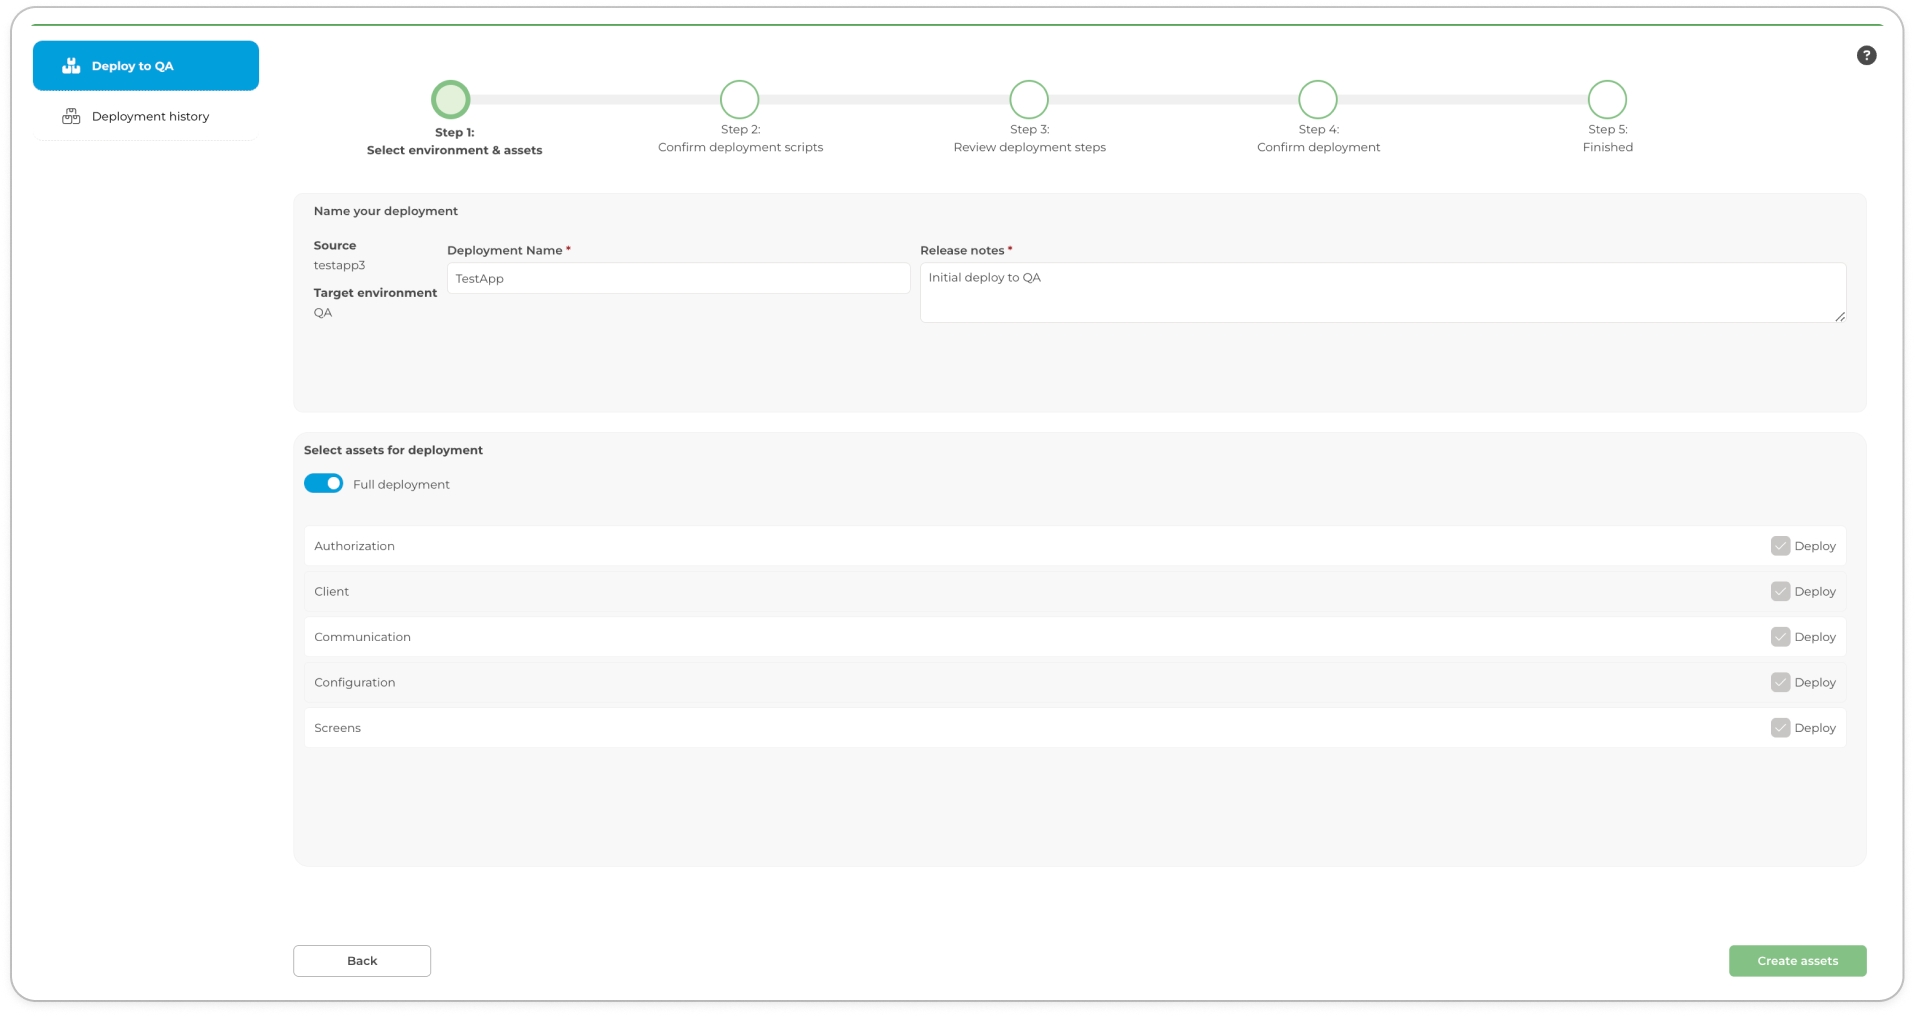This screenshot has width=1915, height=1016.
Task: Click the Step 1 progress circle
Action: (451, 100)
